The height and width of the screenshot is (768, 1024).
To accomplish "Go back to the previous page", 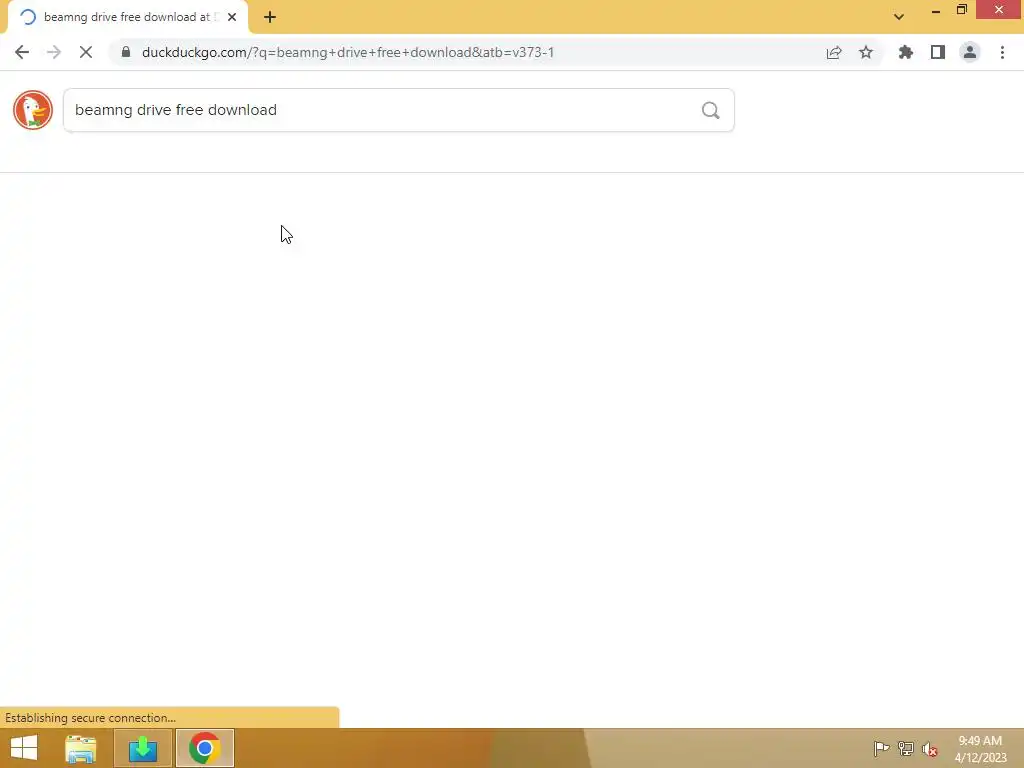I will tap(22, 52).
